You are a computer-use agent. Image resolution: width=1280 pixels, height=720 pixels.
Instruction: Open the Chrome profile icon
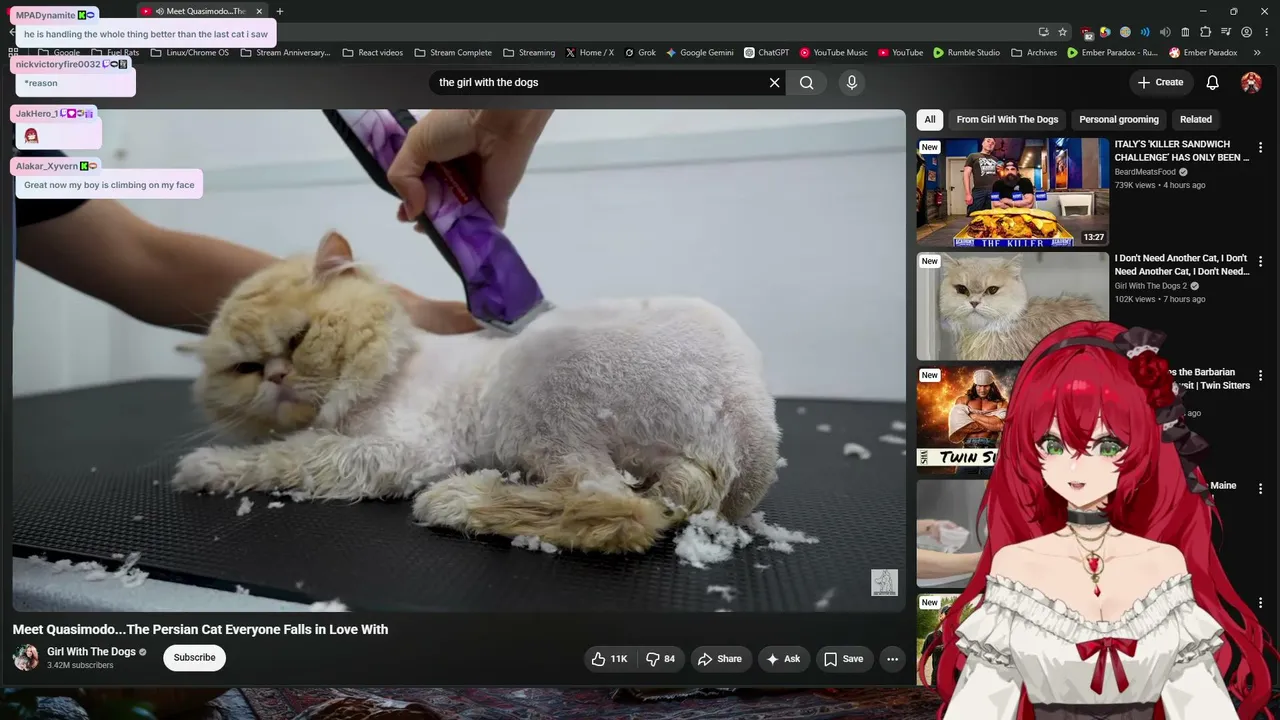pyautogui.click(x=1246, y=32)
